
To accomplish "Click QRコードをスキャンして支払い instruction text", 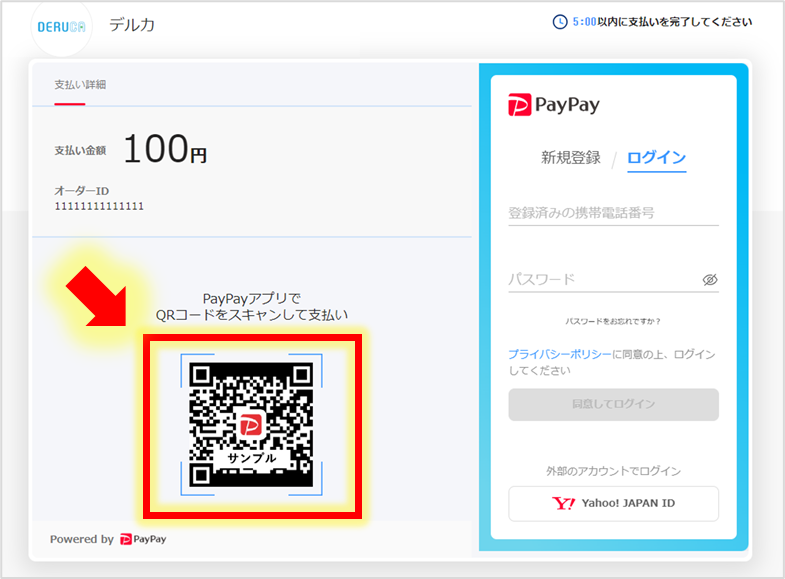I will tap(252, 315).
